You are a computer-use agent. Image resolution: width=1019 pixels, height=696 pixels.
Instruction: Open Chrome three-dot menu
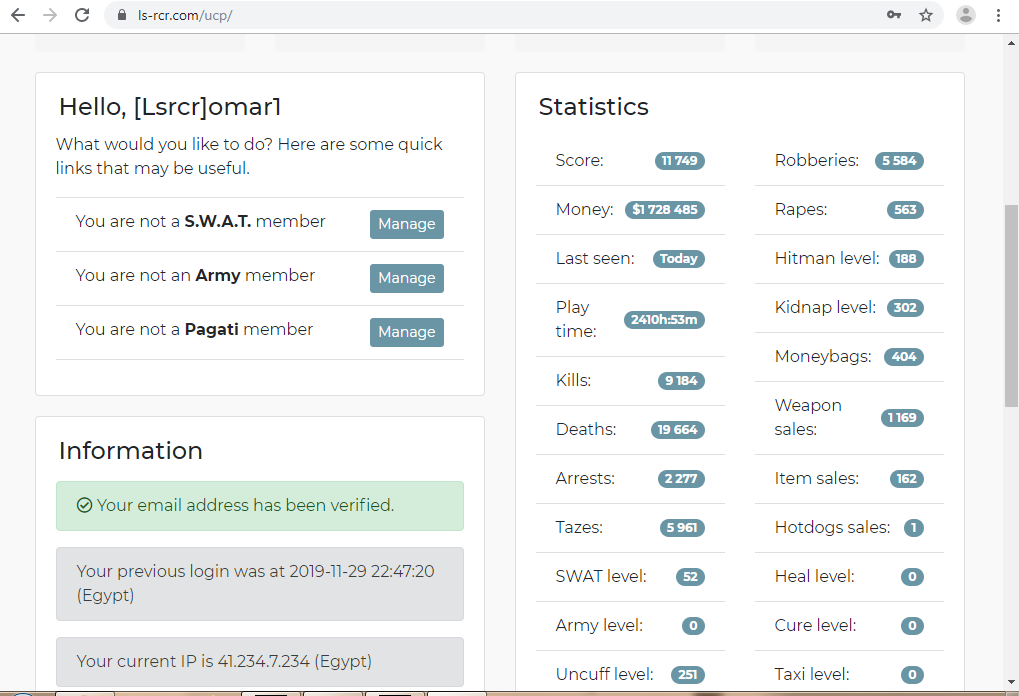[x=998, y=15]
